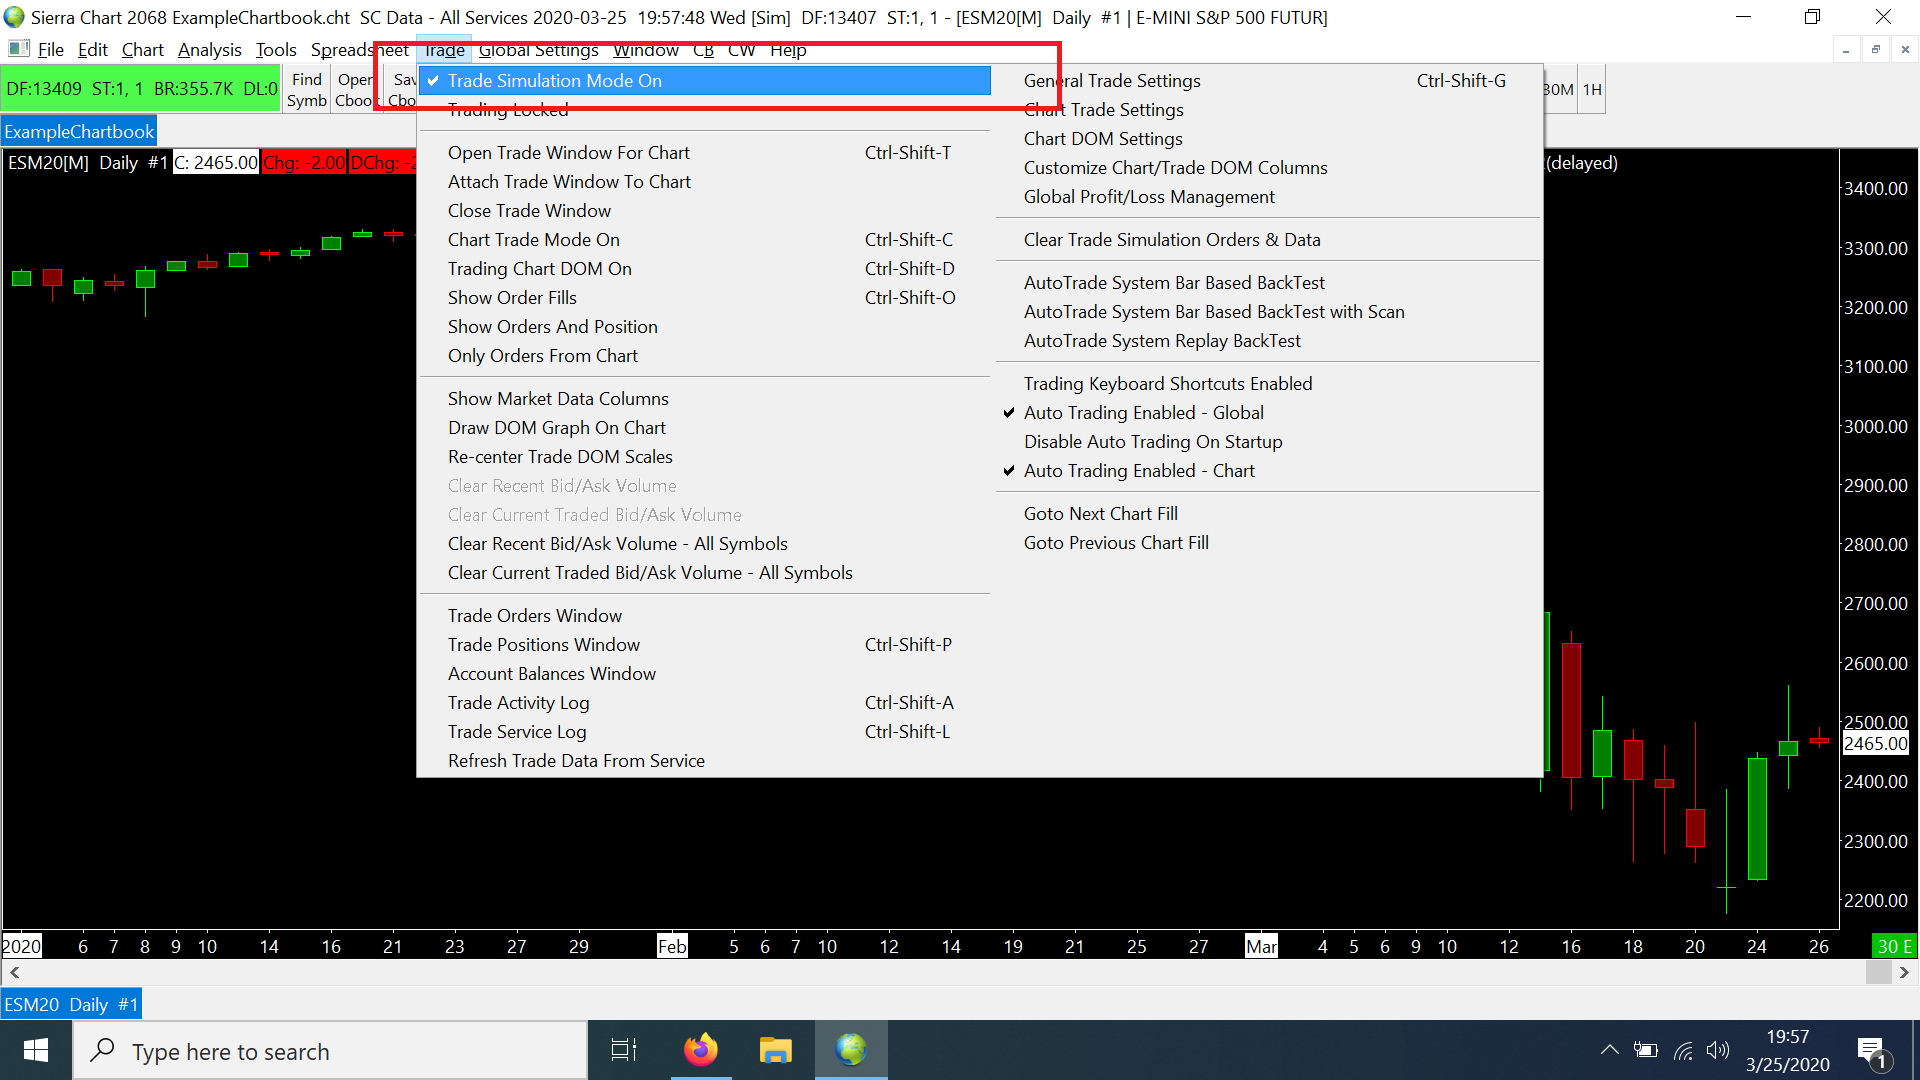Click Sierra Chart globe taskbar icon

coord(851,1050)
